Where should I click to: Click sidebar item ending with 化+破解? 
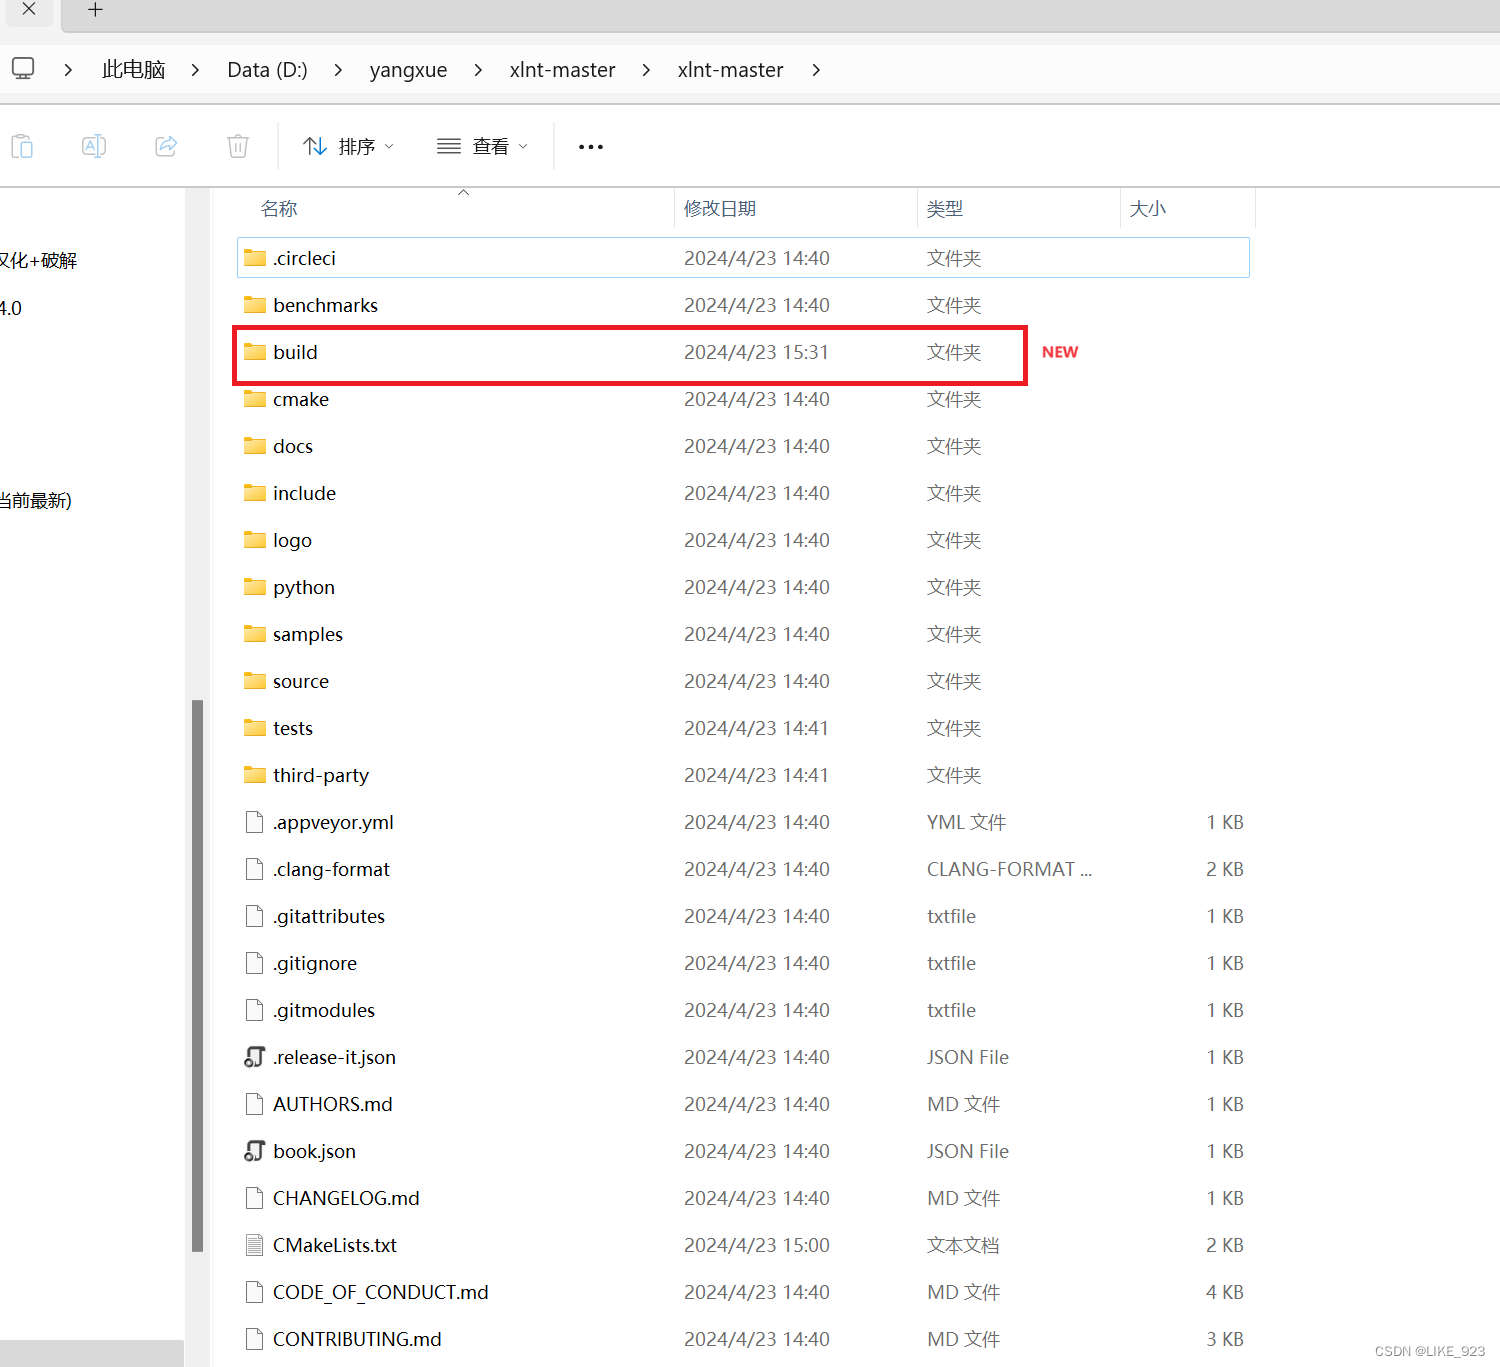(38, 261)
